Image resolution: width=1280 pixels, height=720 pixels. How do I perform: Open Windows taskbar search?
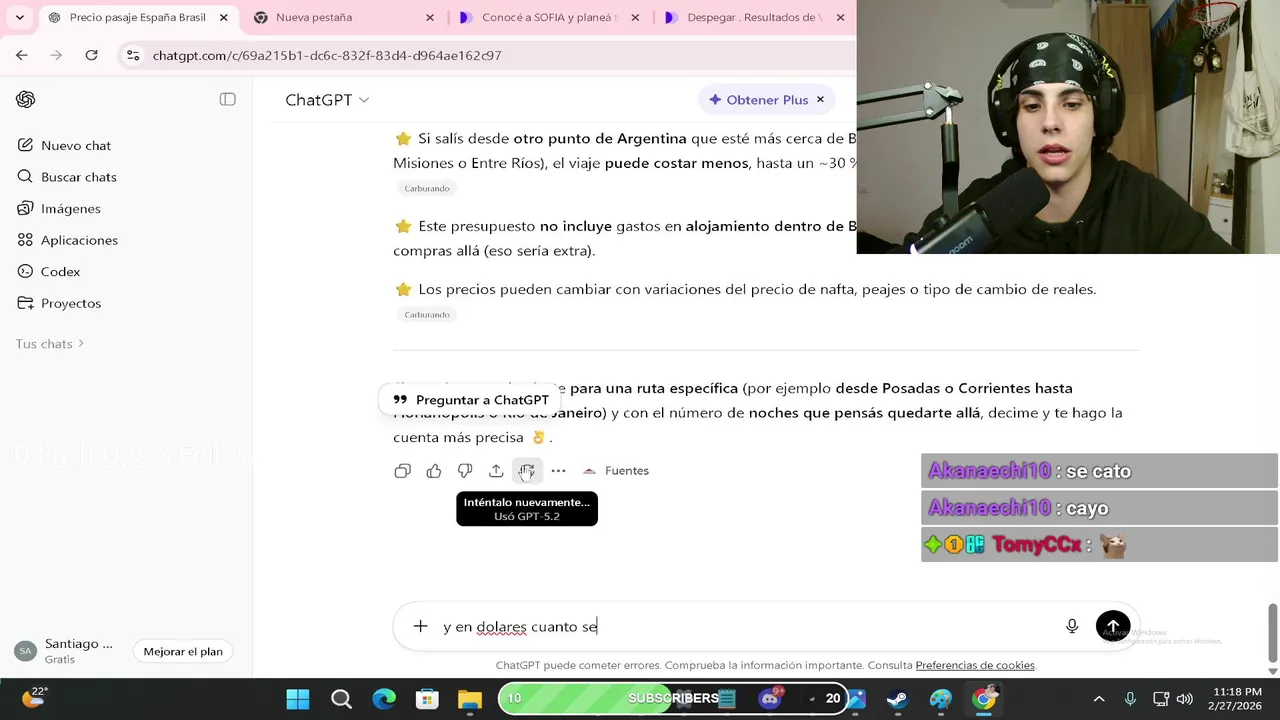[341, 699]
